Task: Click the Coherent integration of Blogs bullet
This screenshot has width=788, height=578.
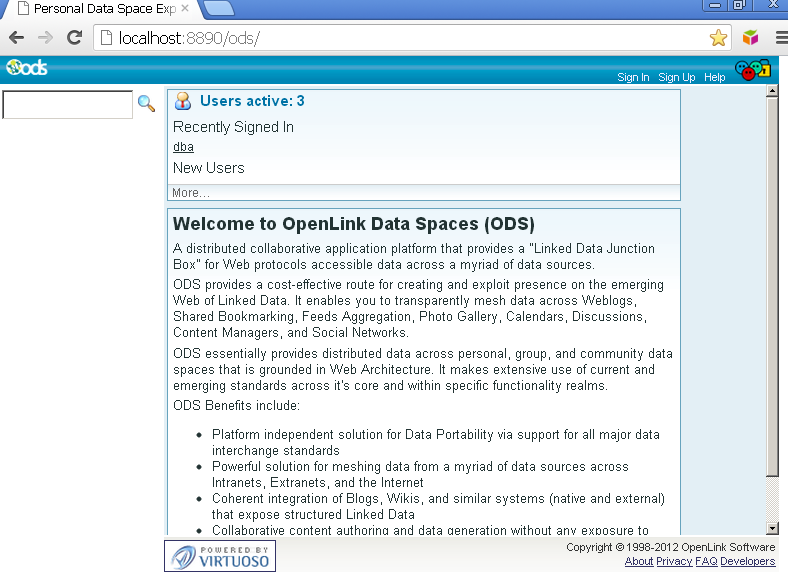Action: 438,507
